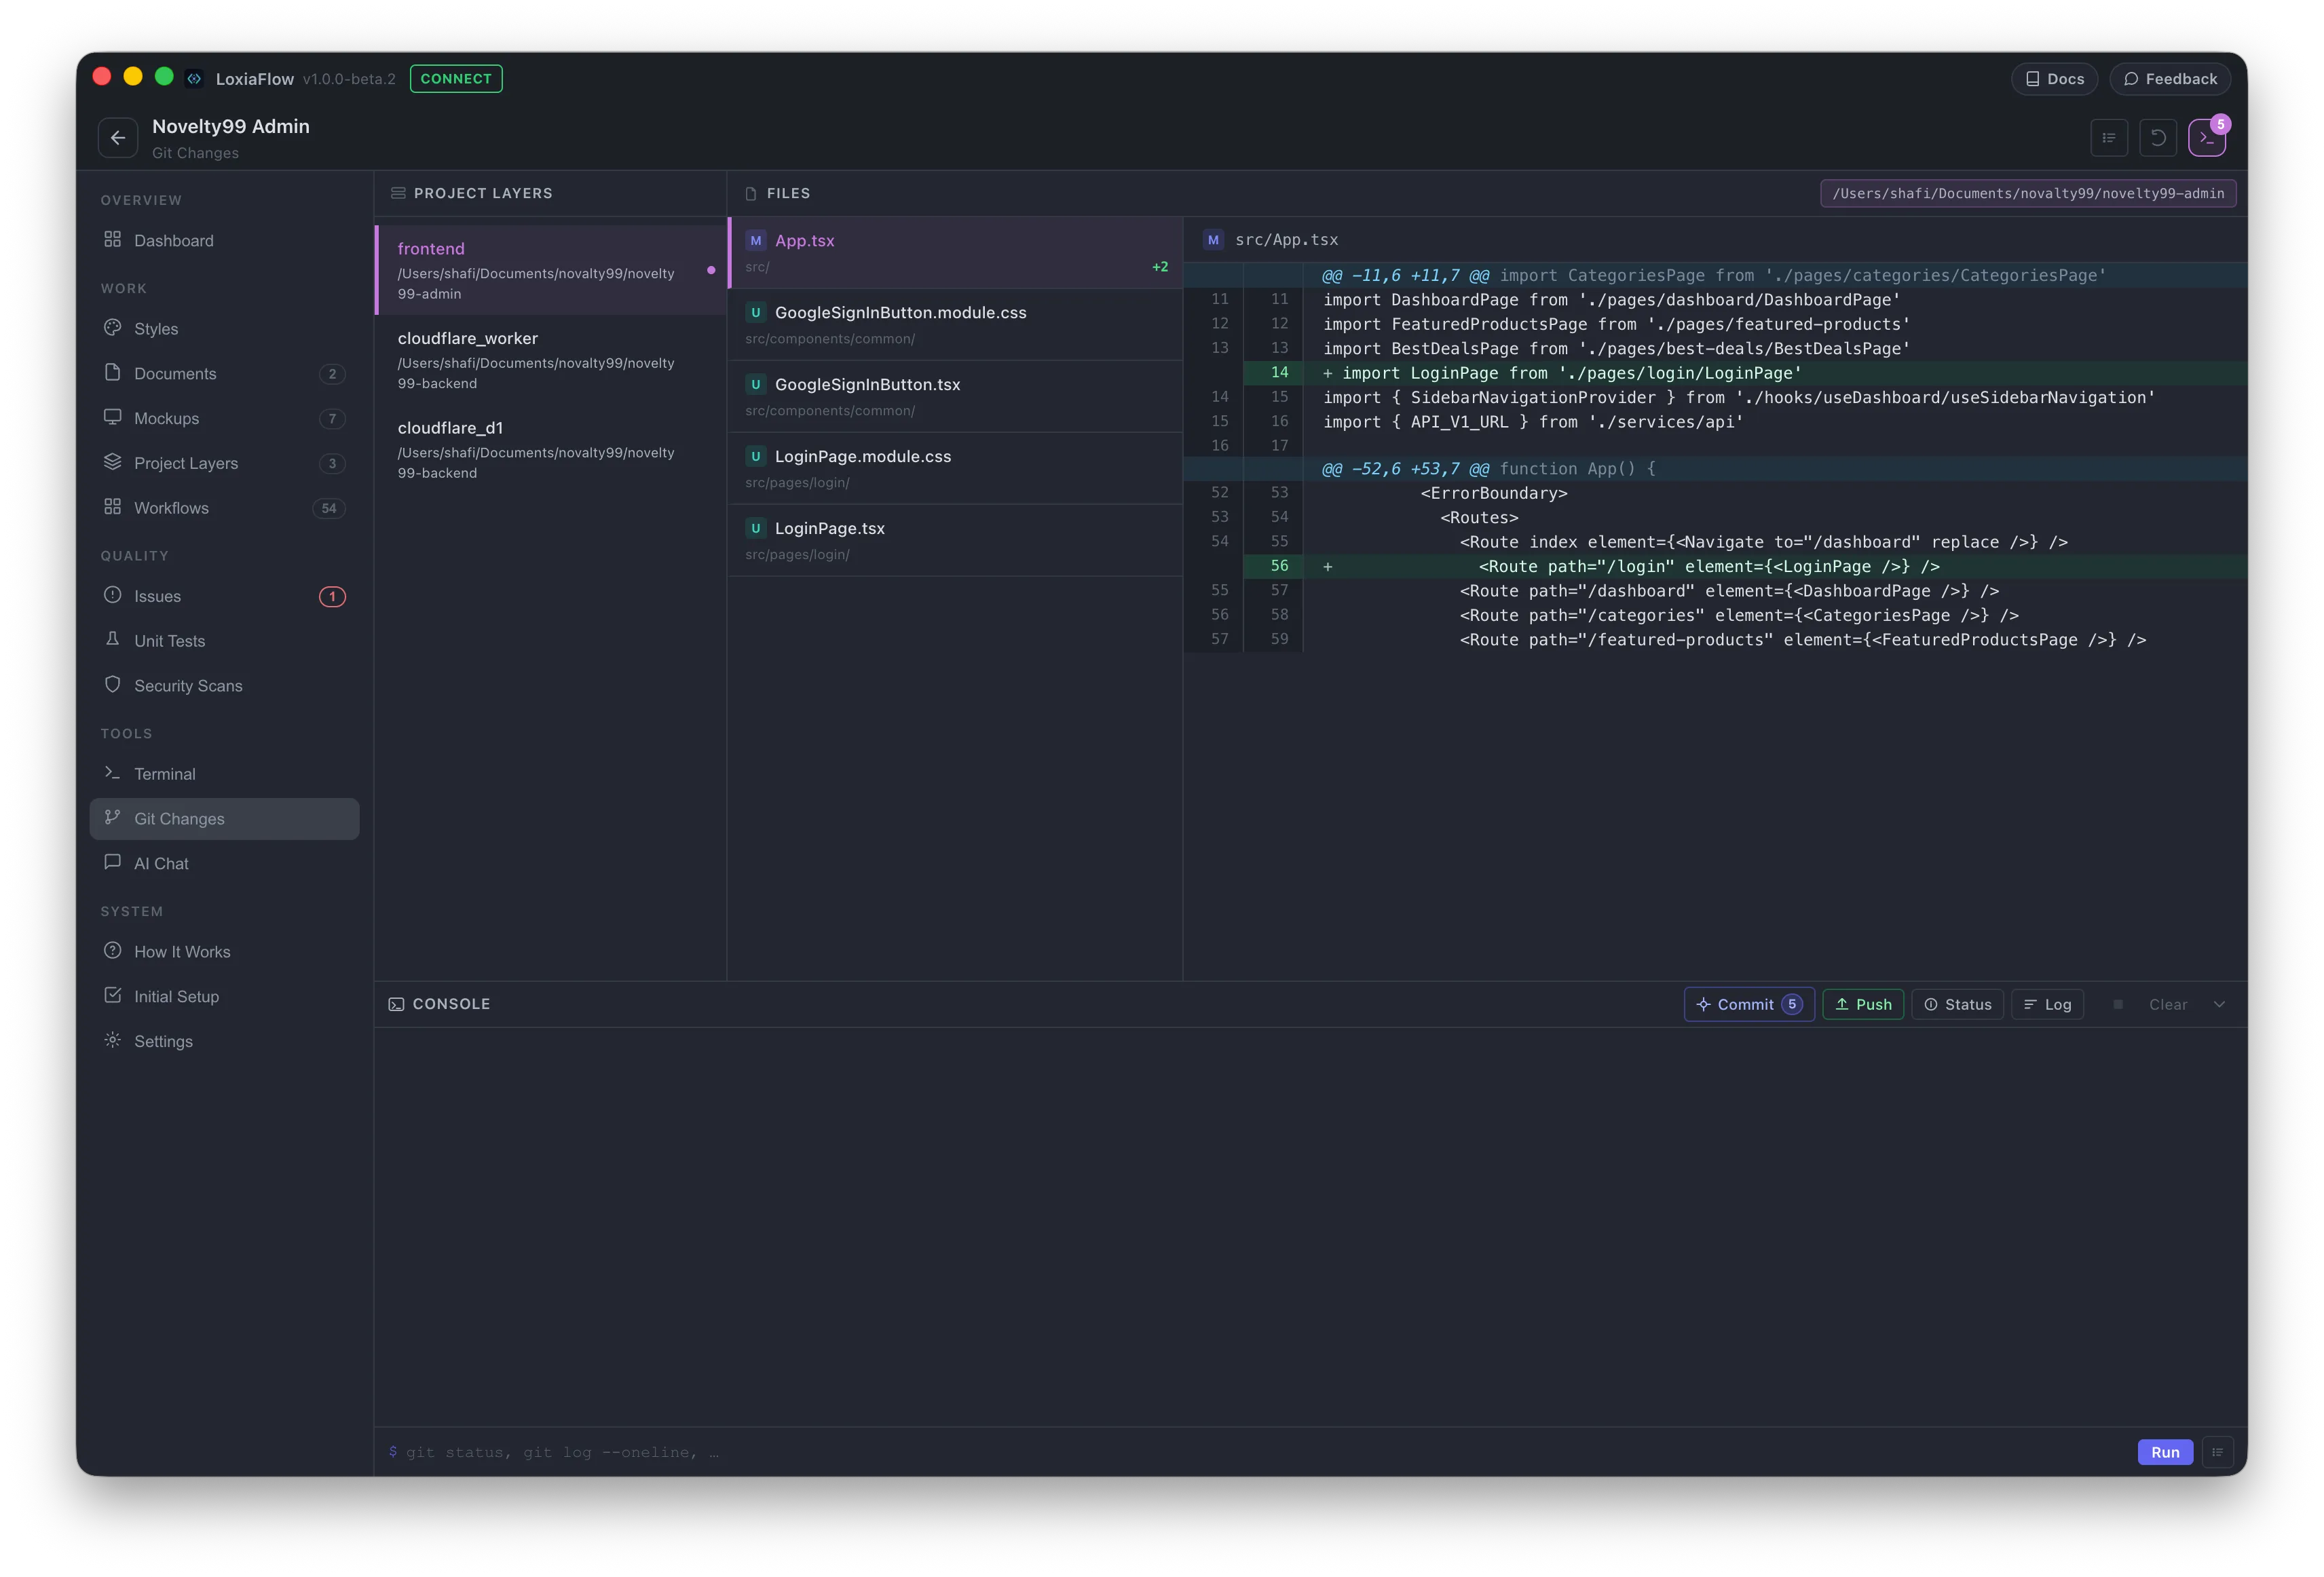The height and width of the screenshot is (1577, 2324).
Task: Click the purple dot on frontend layer
Action: 711,270
